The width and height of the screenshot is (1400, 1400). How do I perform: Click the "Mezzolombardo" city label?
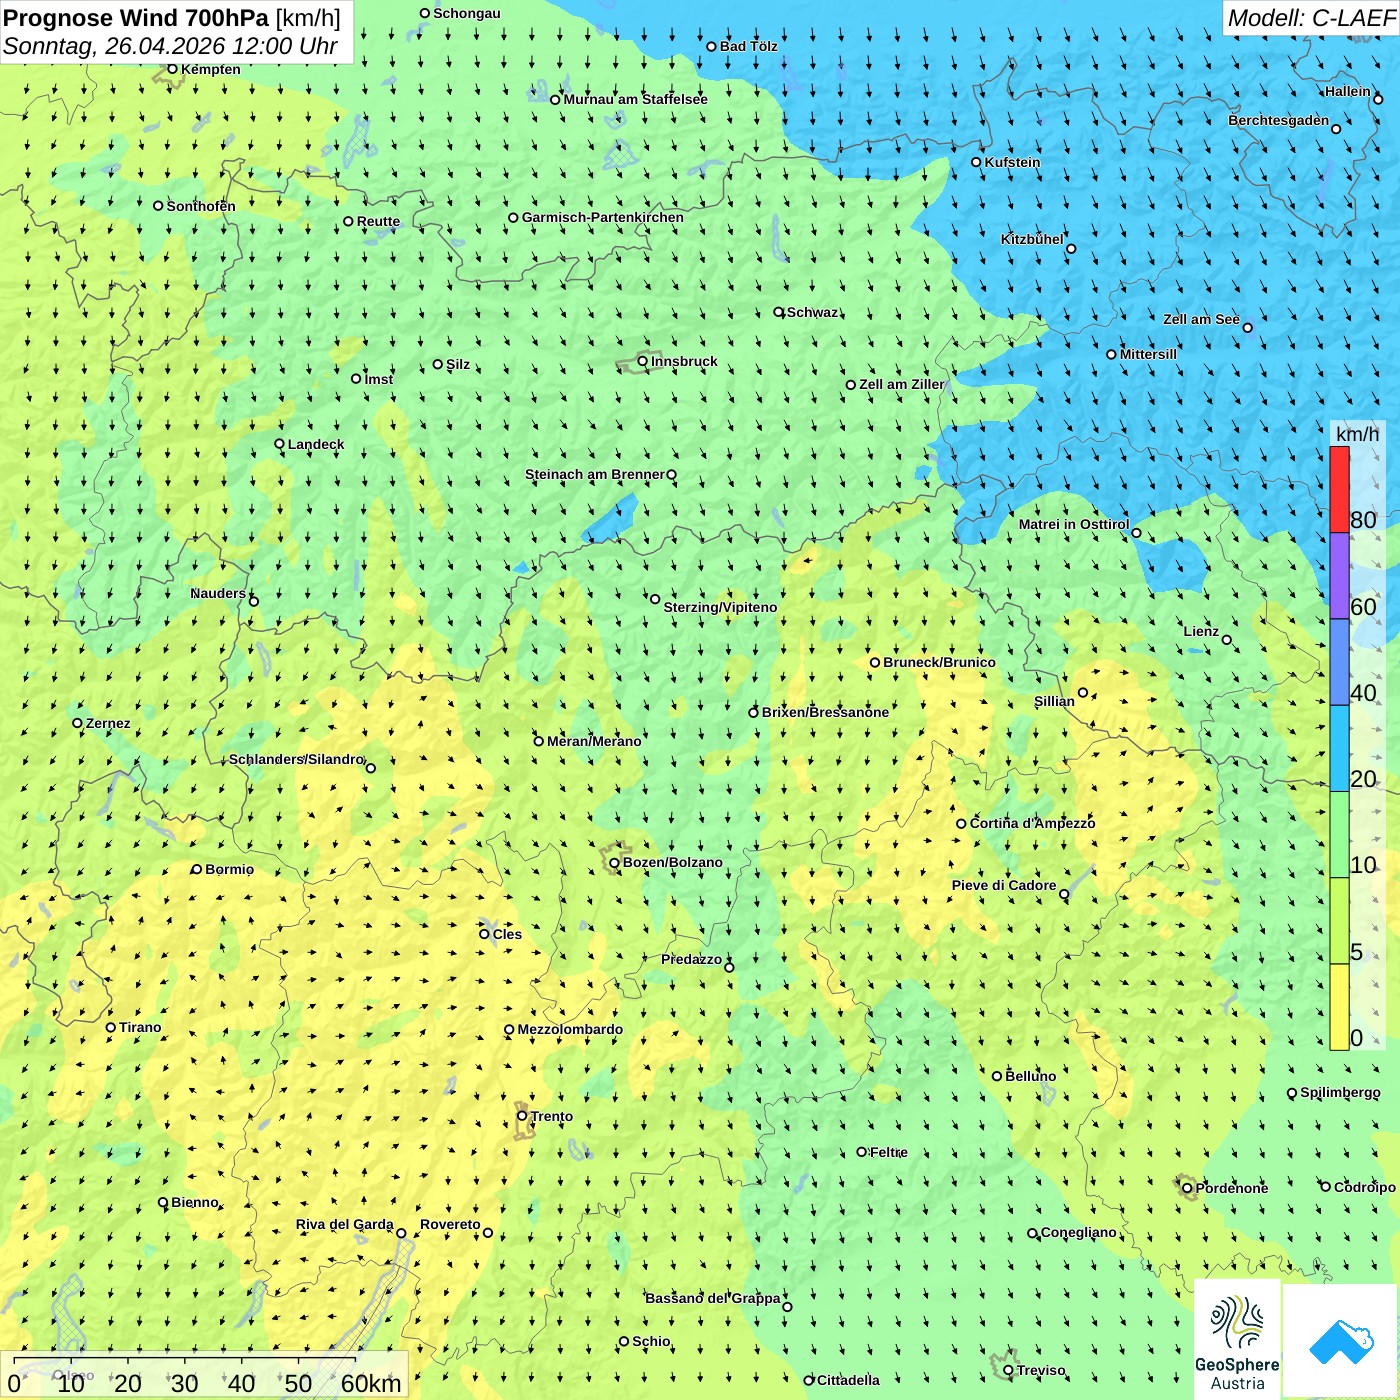570,1029
